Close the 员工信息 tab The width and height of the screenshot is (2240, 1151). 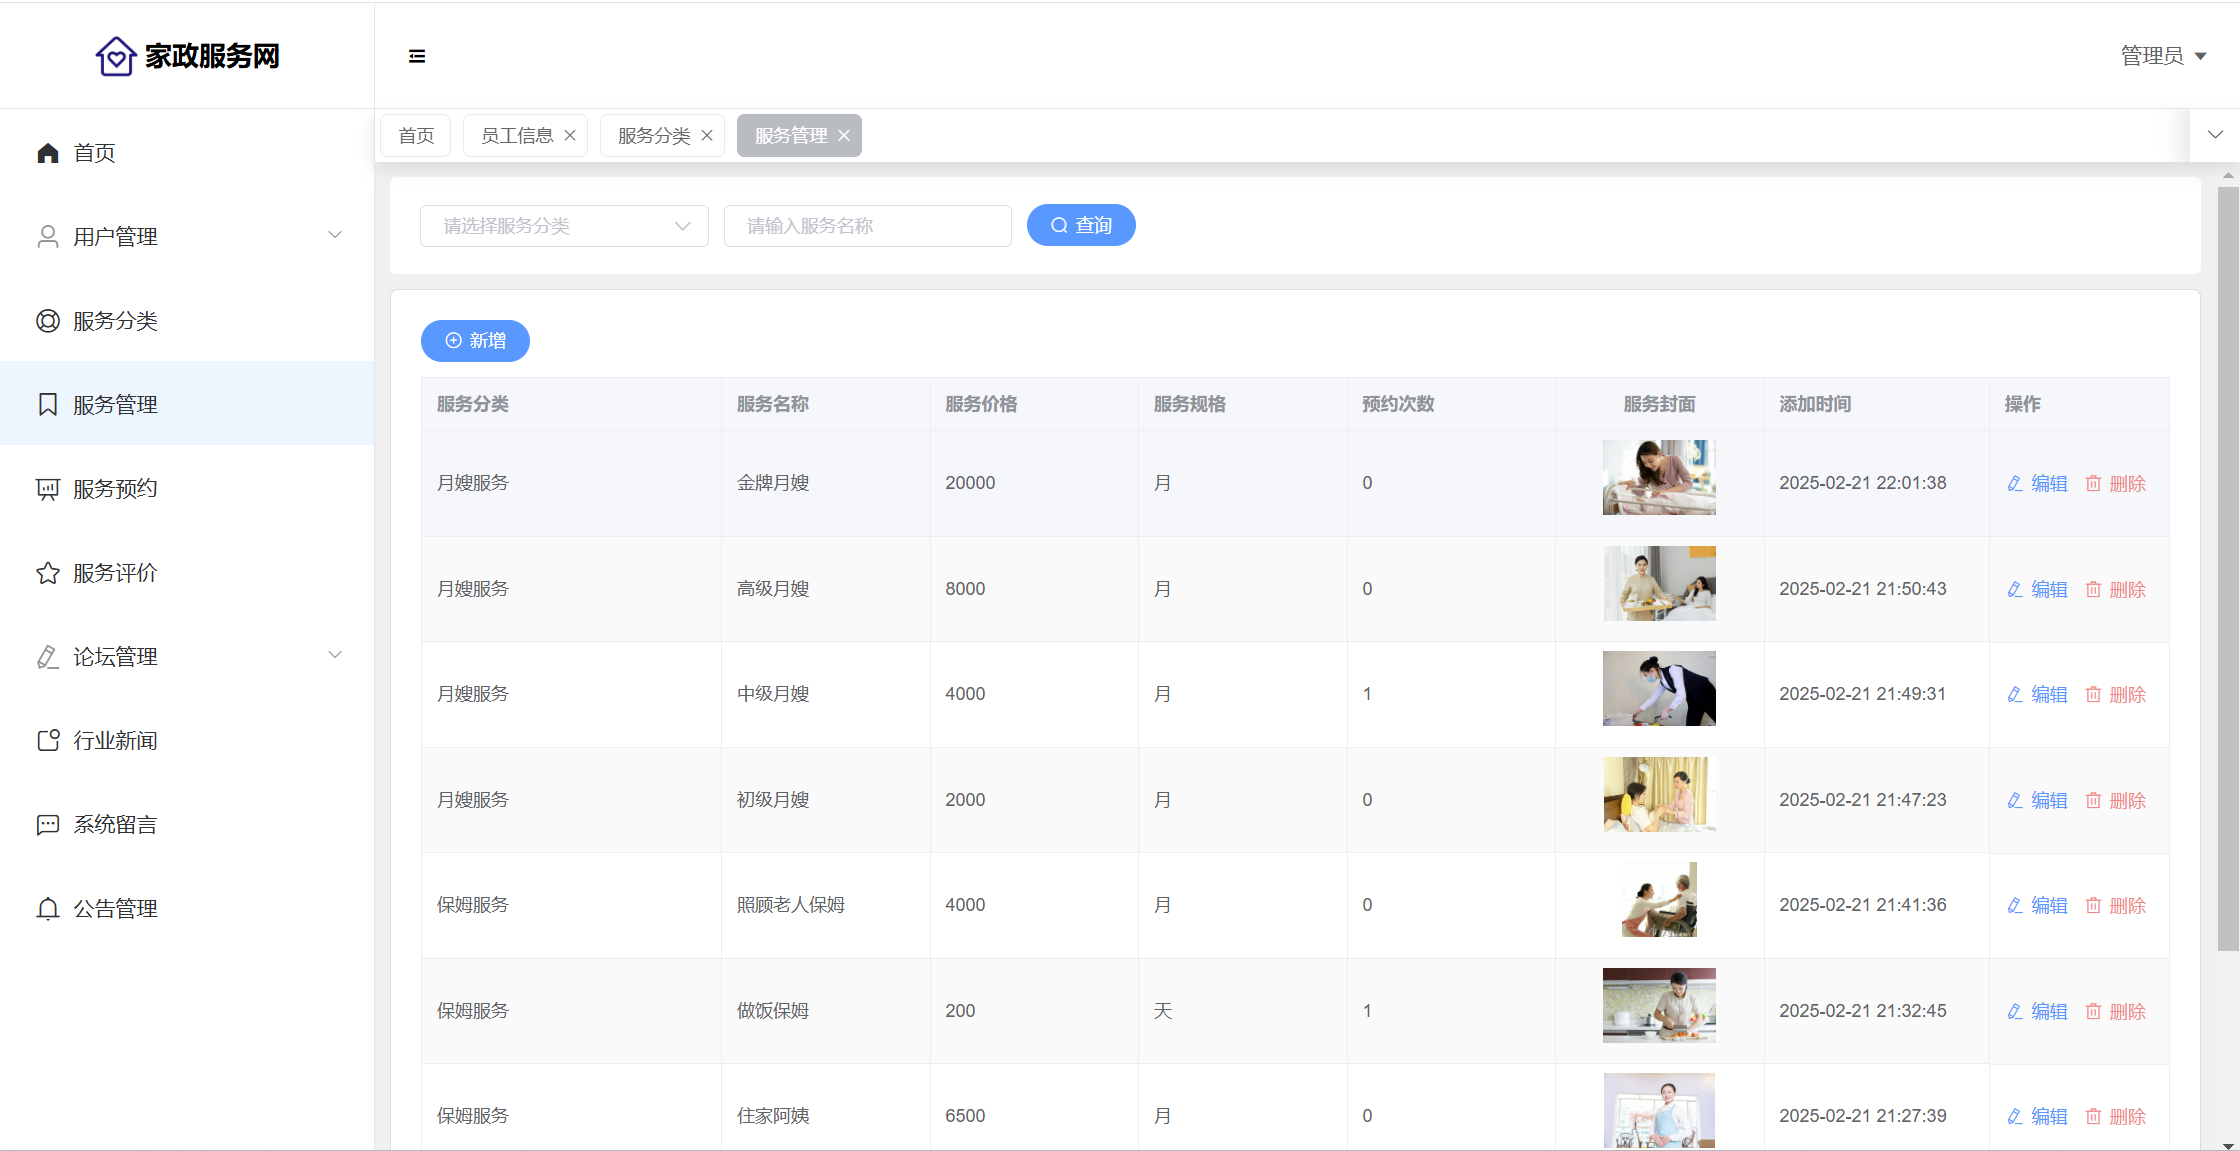[570, 136]
